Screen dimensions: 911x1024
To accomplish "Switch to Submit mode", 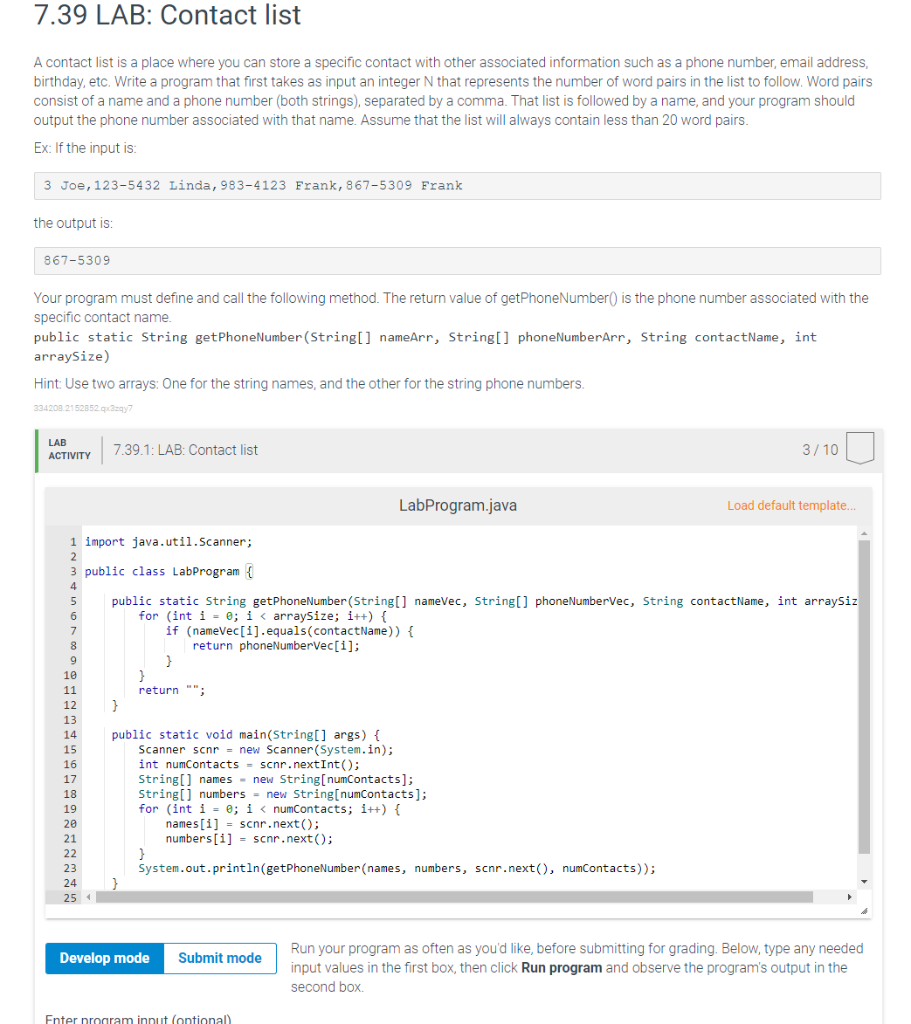I will click(219, 957).
